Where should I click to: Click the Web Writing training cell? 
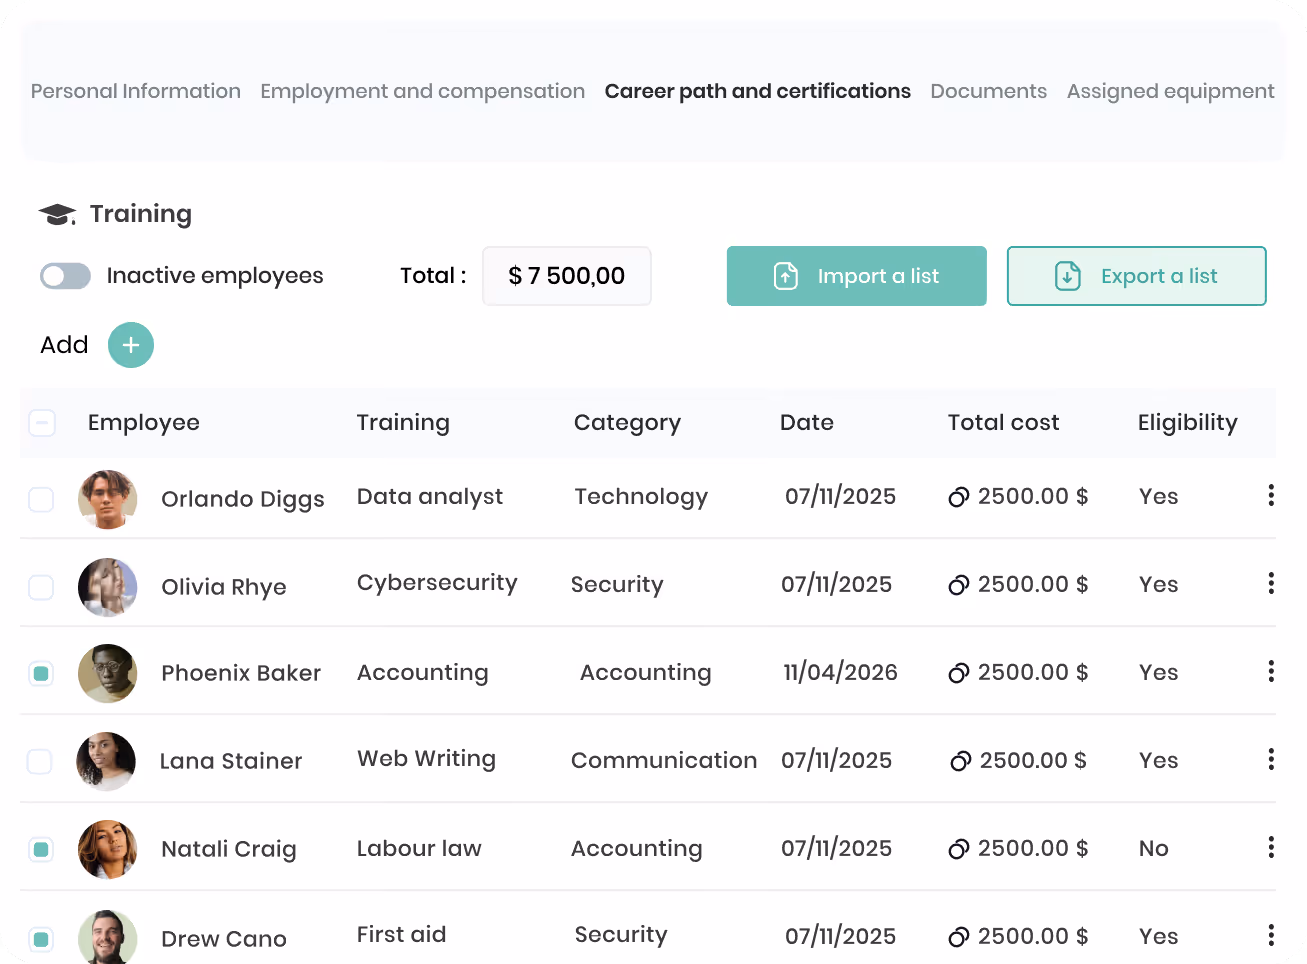(x=427, y=759)
